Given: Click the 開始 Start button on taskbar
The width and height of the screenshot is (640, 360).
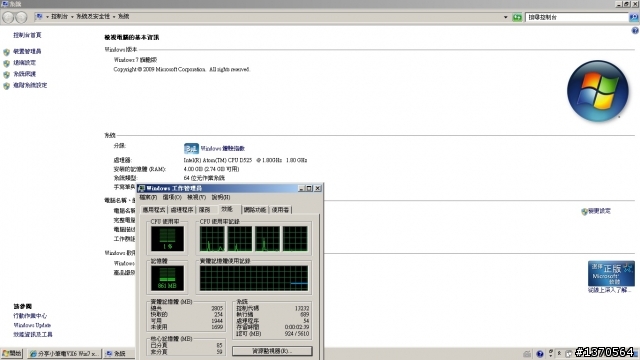Looking at the screenshot, I should coord(12,353).
